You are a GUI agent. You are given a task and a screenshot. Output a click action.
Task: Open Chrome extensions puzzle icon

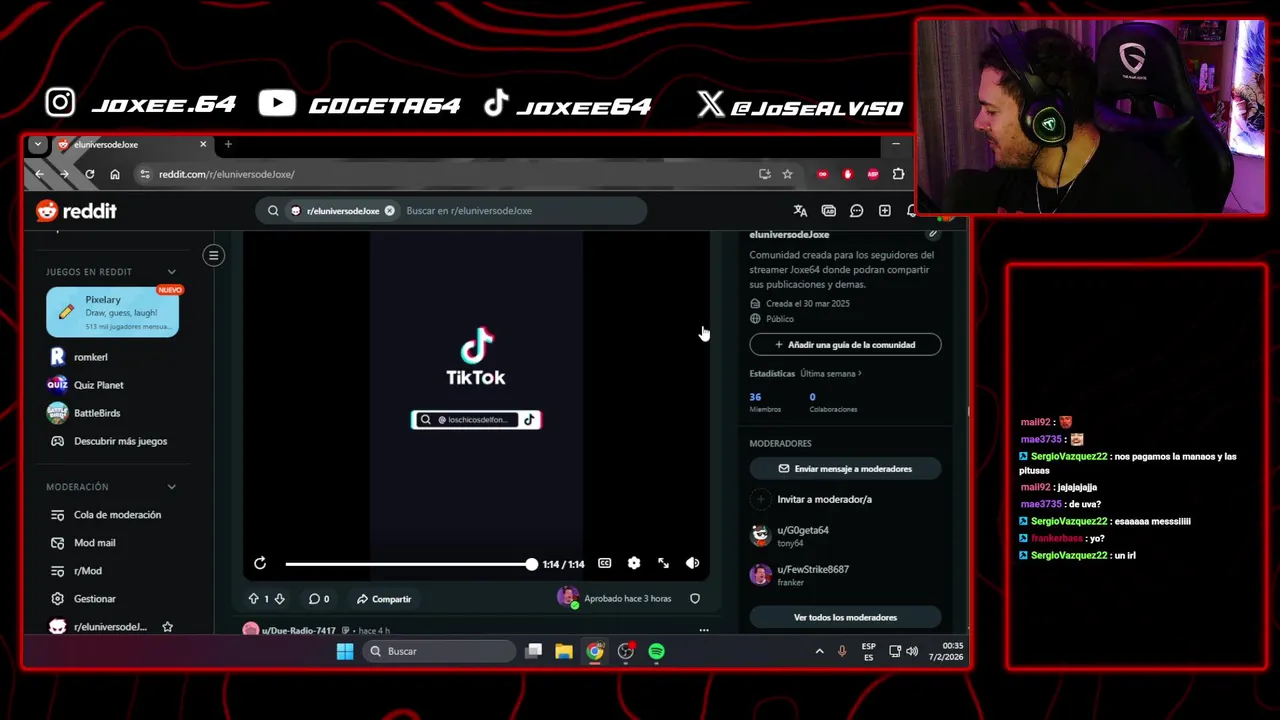pos(898,174)
